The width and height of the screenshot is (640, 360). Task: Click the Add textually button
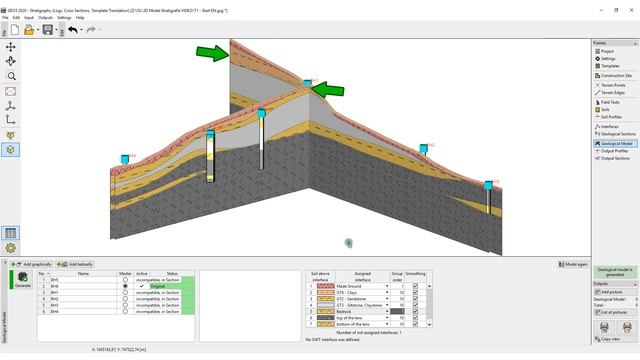pos(75,264)
